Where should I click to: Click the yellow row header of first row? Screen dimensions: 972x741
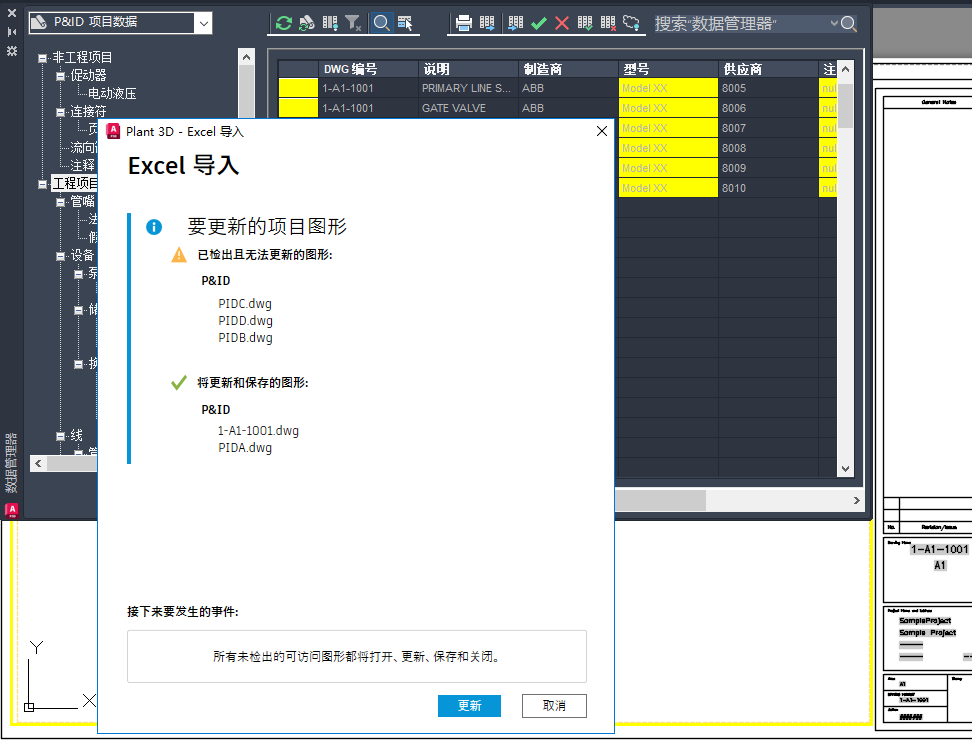click(298, 88)
